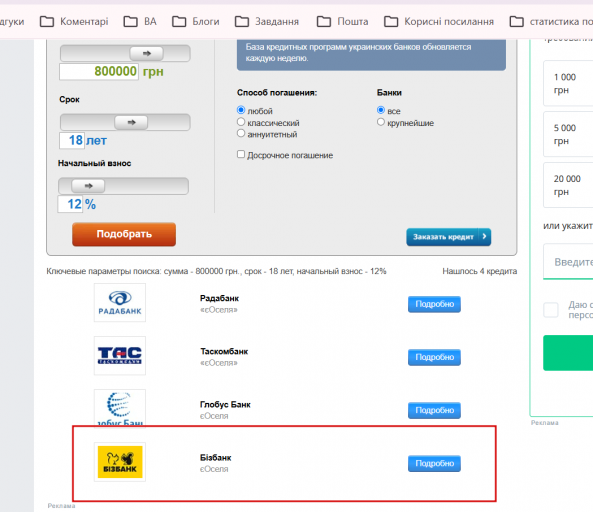593x512 pixels.
Task: Choose the 20 000 грн amount option
Action: pyautogui.click(x=568, y=185)
